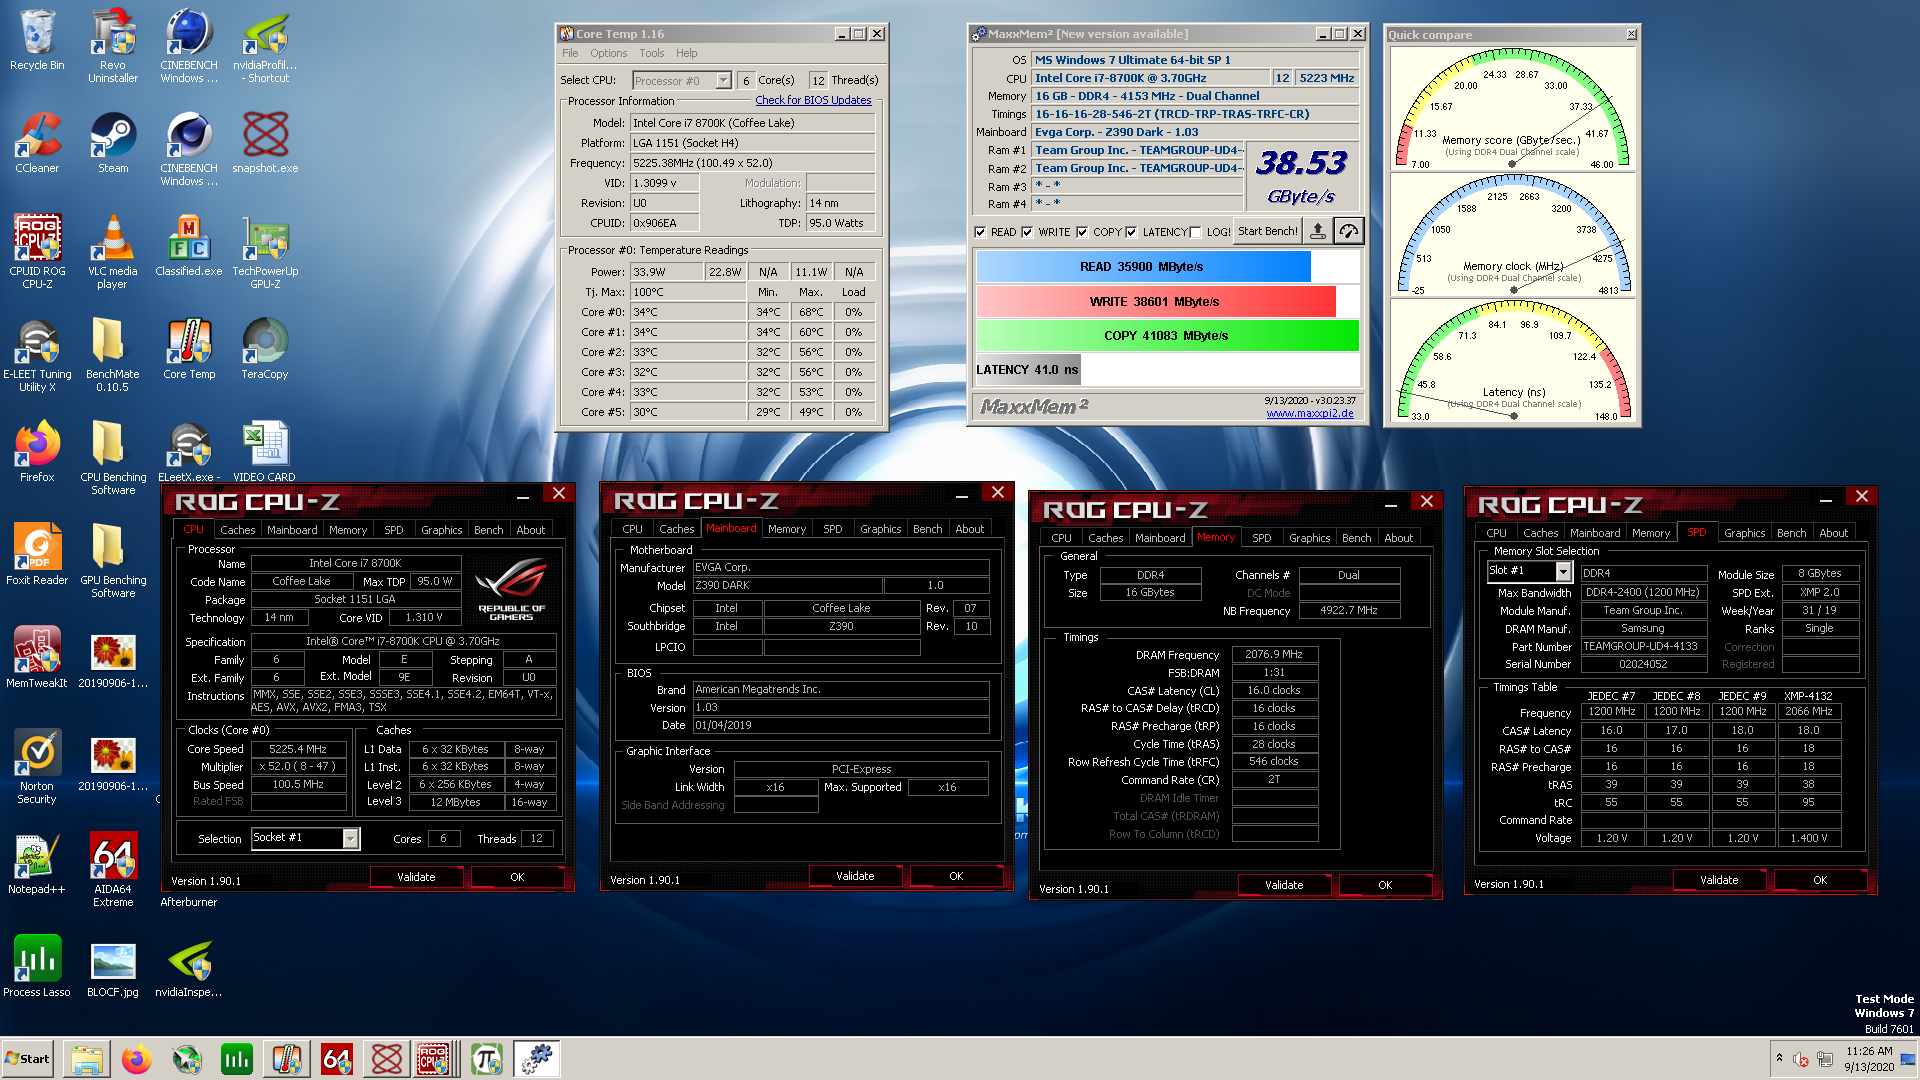Screen dimensions: 1920x1080
Task: Open Core Temp Options menu
Action: pyautogui.click(x=608, y=53)
